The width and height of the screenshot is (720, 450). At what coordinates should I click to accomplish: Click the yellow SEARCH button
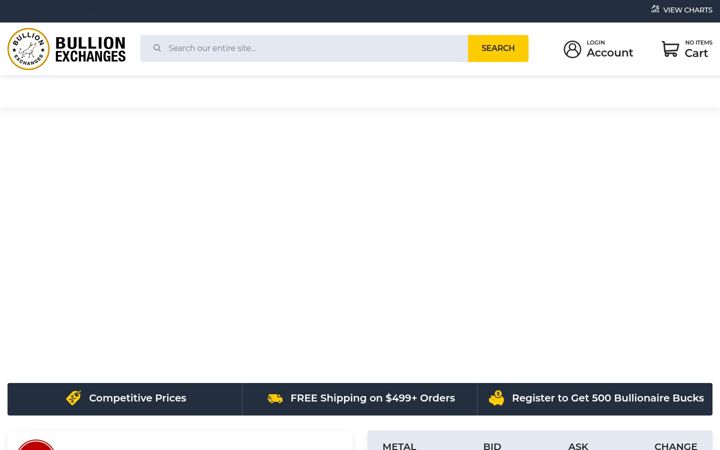498,48
